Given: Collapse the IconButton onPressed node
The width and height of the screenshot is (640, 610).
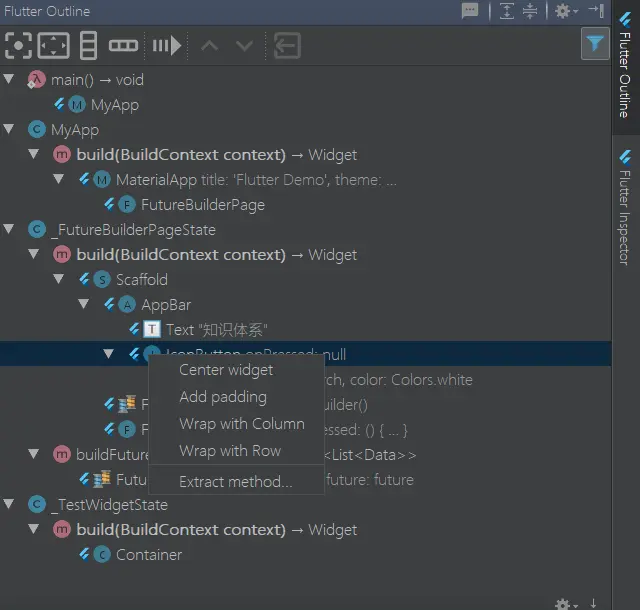Looking at the screenshot, I should pyautogui.click(x=108, y=353).
